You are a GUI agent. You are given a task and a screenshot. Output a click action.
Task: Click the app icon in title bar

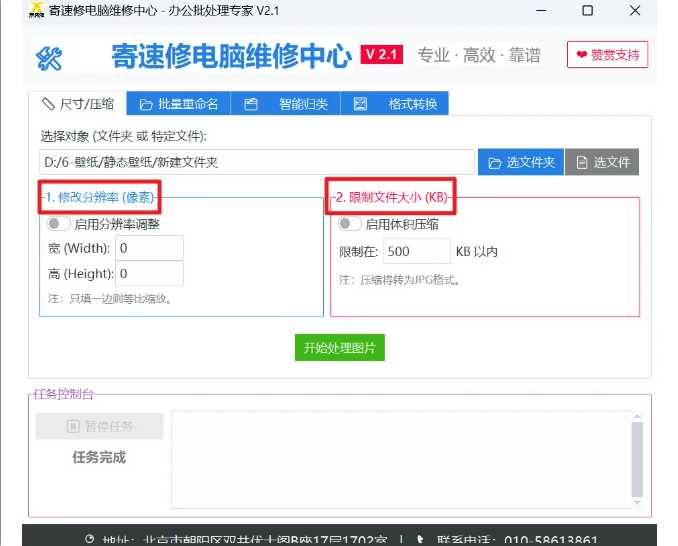pyautogui.click(x=36, y=11)
